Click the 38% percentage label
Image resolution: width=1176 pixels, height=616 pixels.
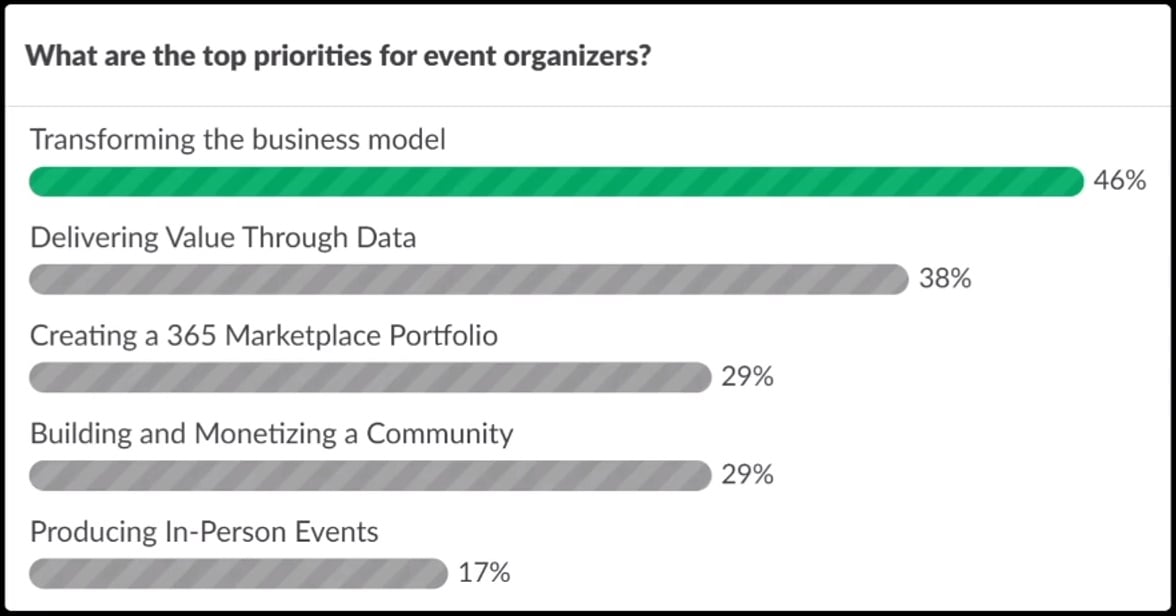coord(945,278)
